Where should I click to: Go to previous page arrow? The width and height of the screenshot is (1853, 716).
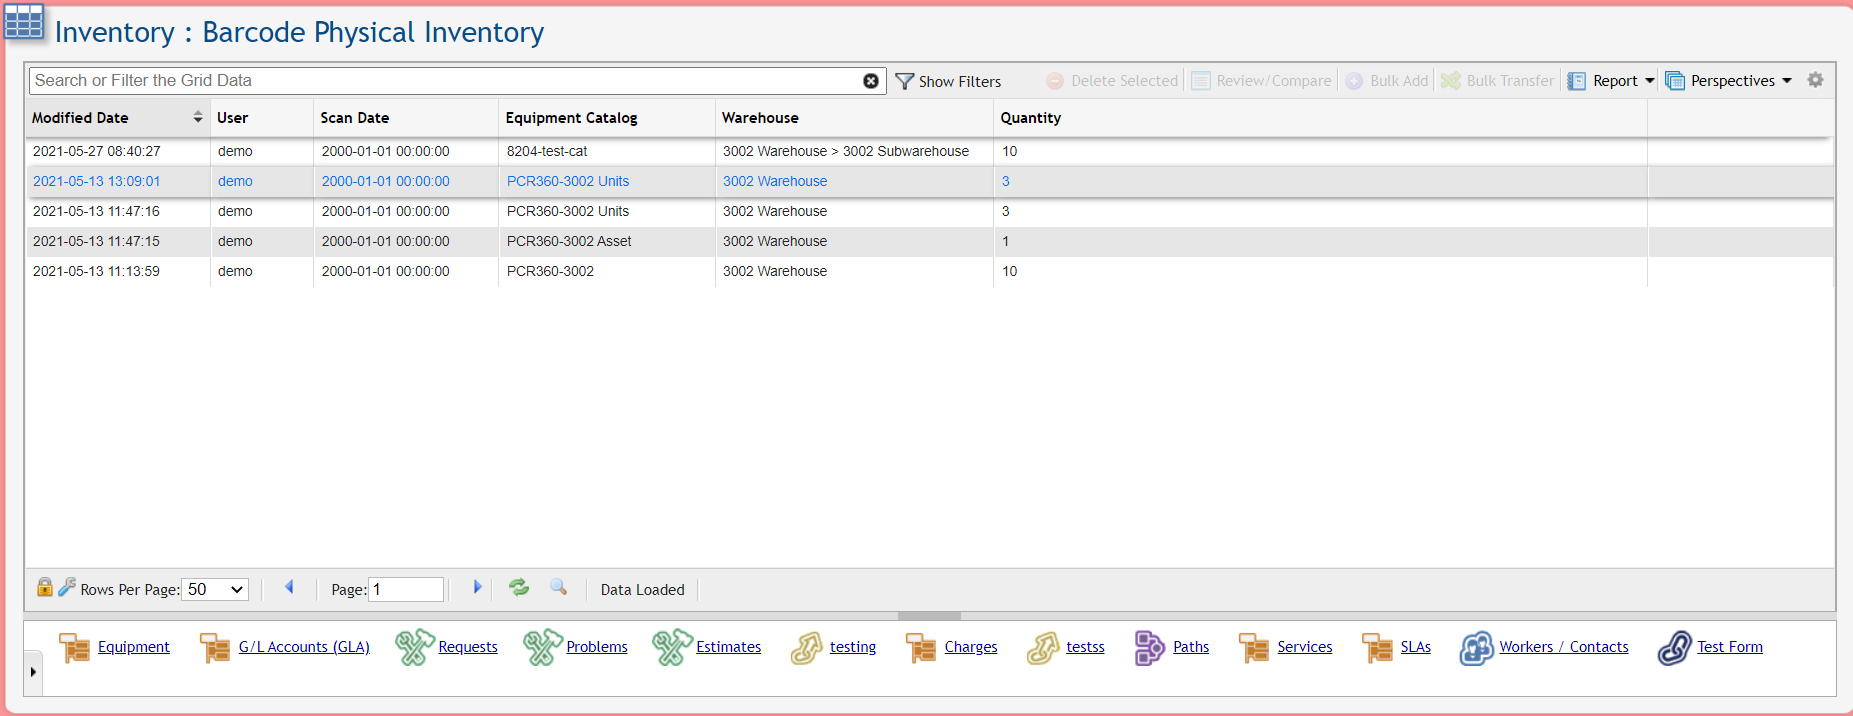[289, 588]
